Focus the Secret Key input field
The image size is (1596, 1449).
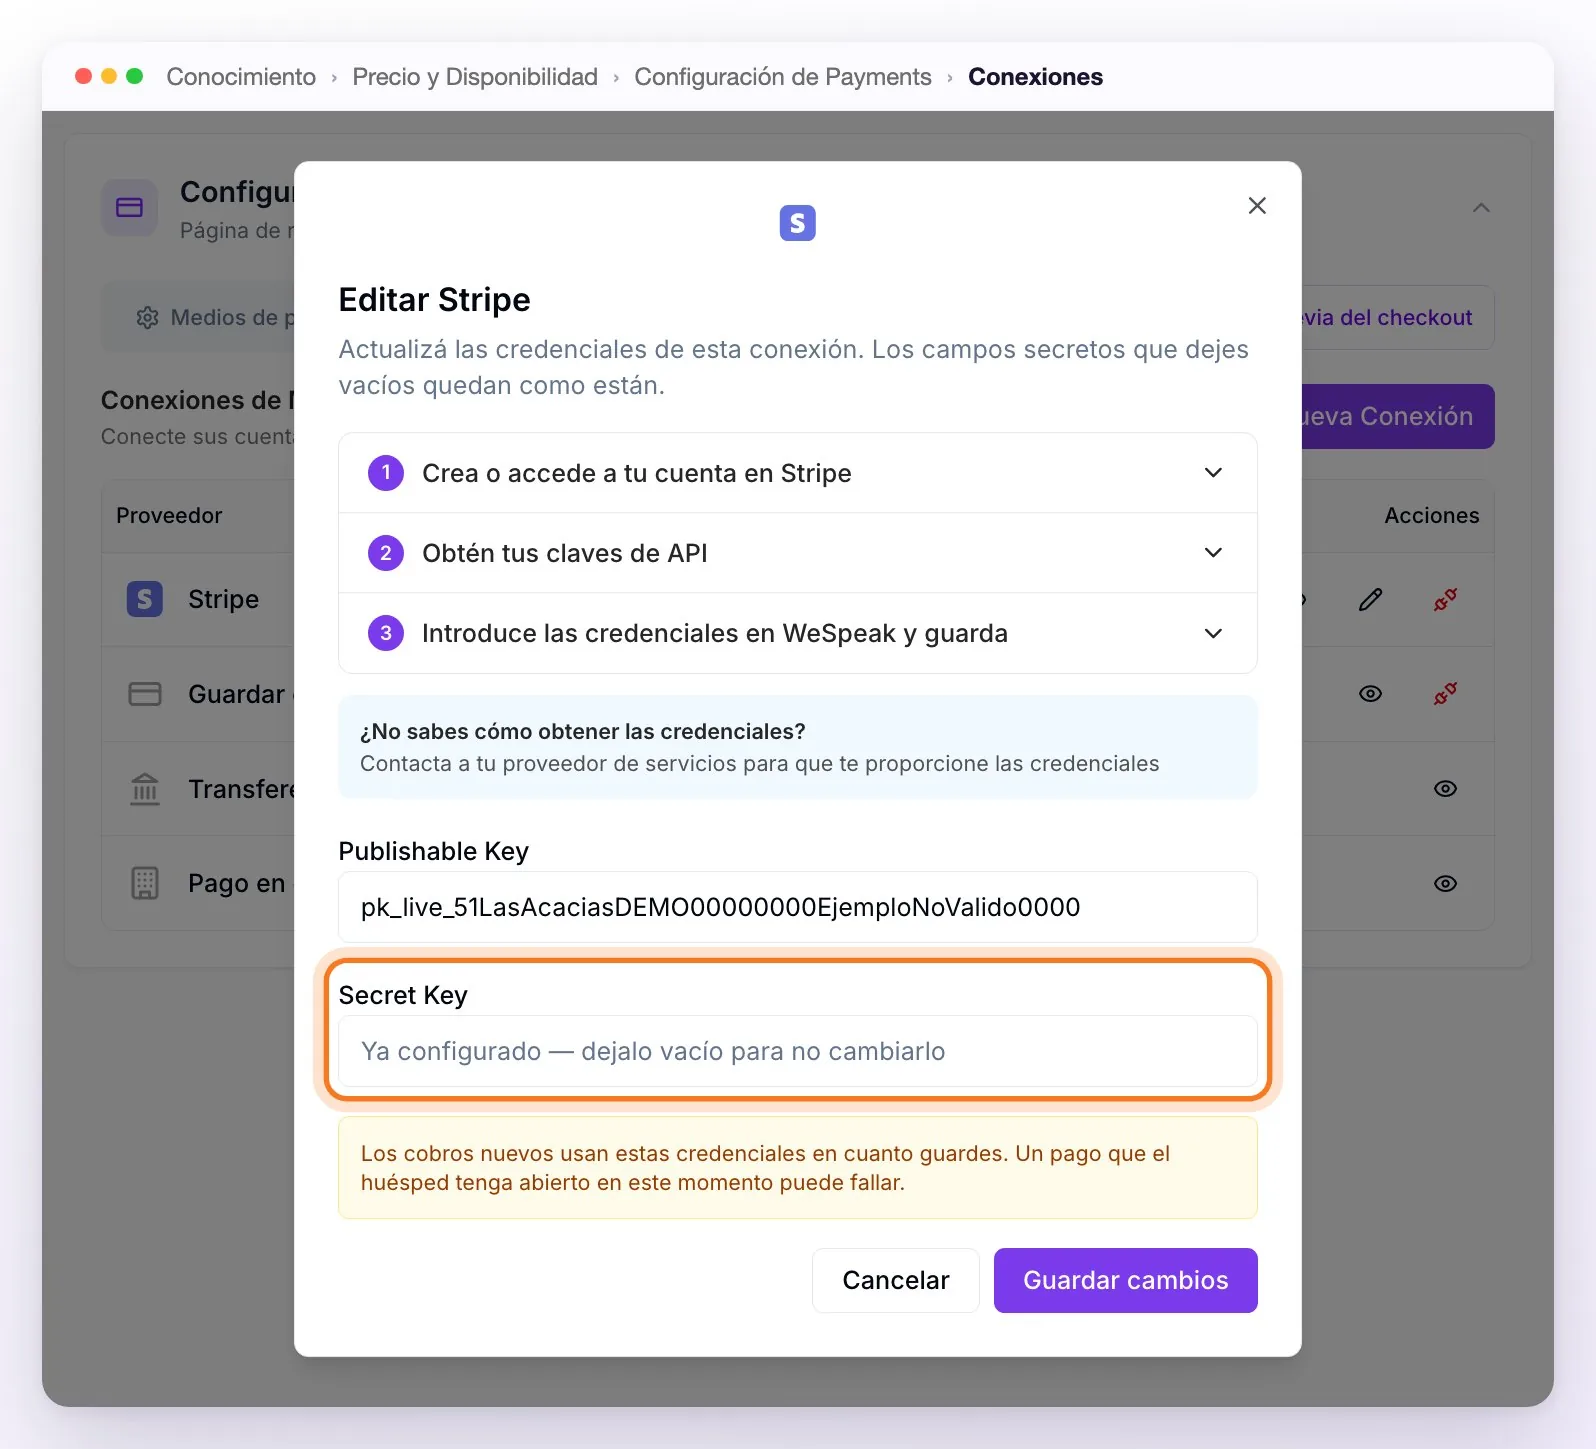pos(797,1051)
